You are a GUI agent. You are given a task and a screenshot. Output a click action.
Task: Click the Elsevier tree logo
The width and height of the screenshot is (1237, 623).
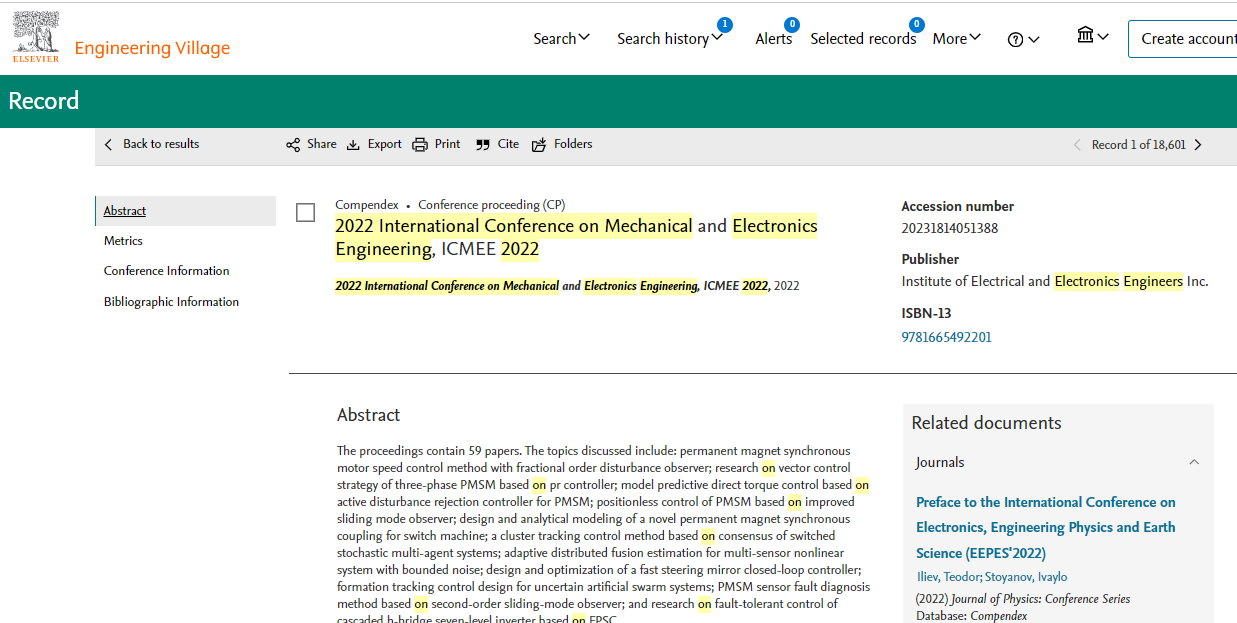[36, 37]
